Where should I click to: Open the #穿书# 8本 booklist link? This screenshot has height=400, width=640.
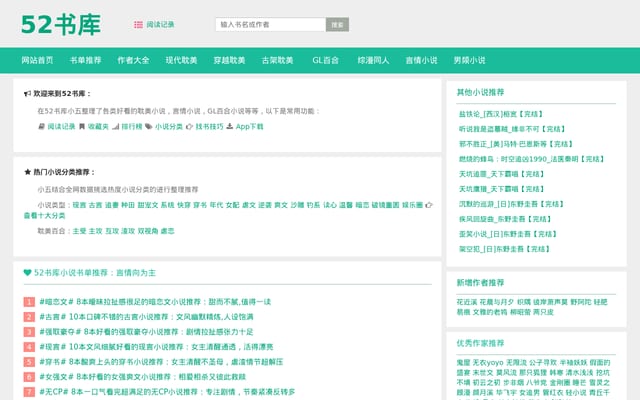tap(161, 362)
